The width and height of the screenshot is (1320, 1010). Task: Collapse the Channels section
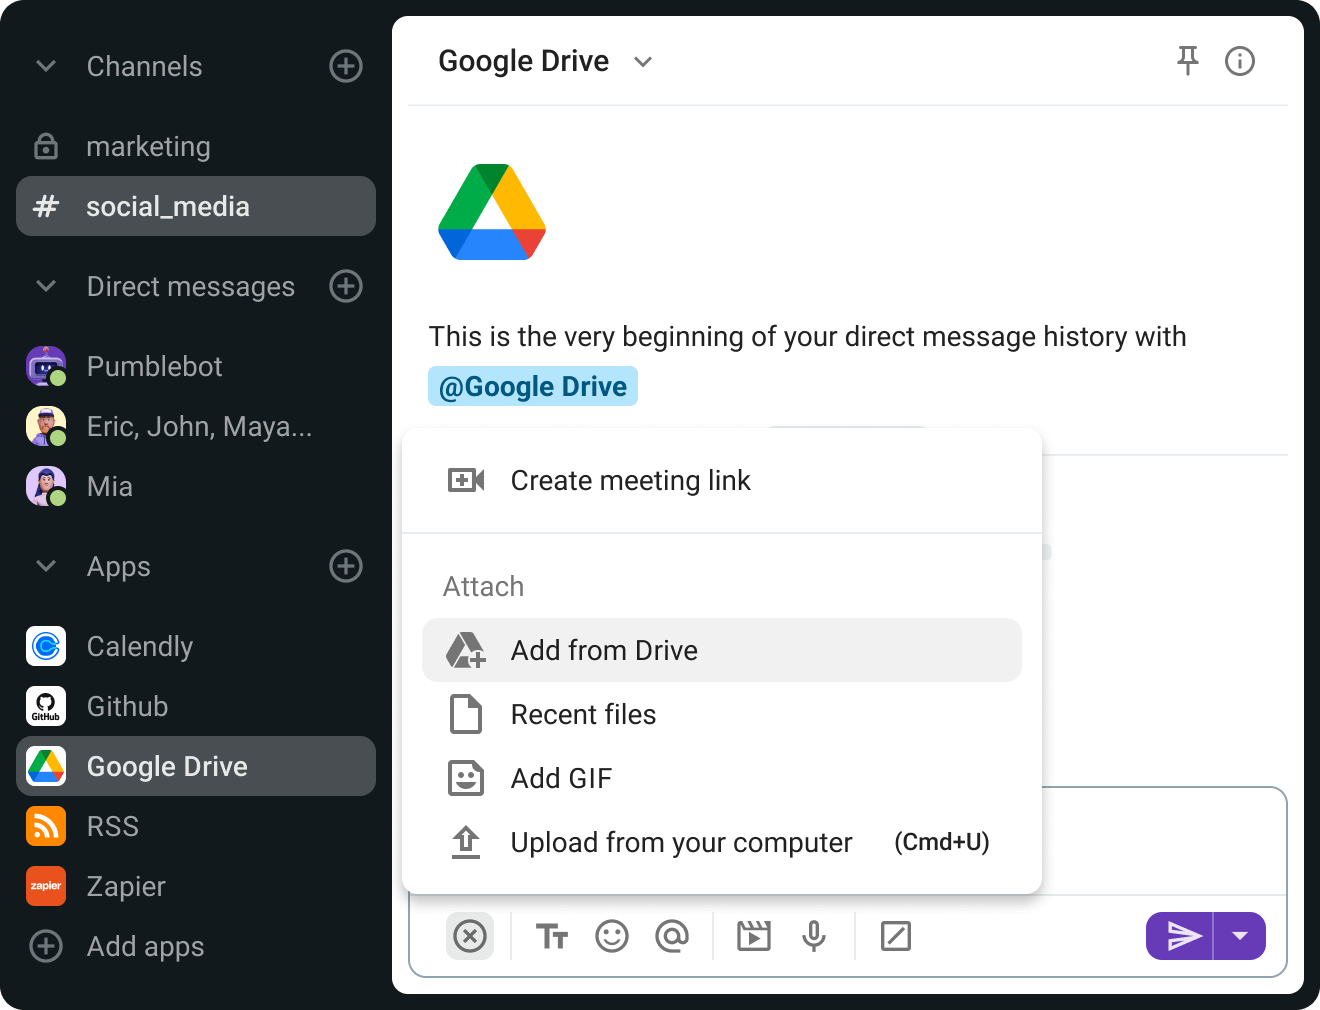click(46, 66)
